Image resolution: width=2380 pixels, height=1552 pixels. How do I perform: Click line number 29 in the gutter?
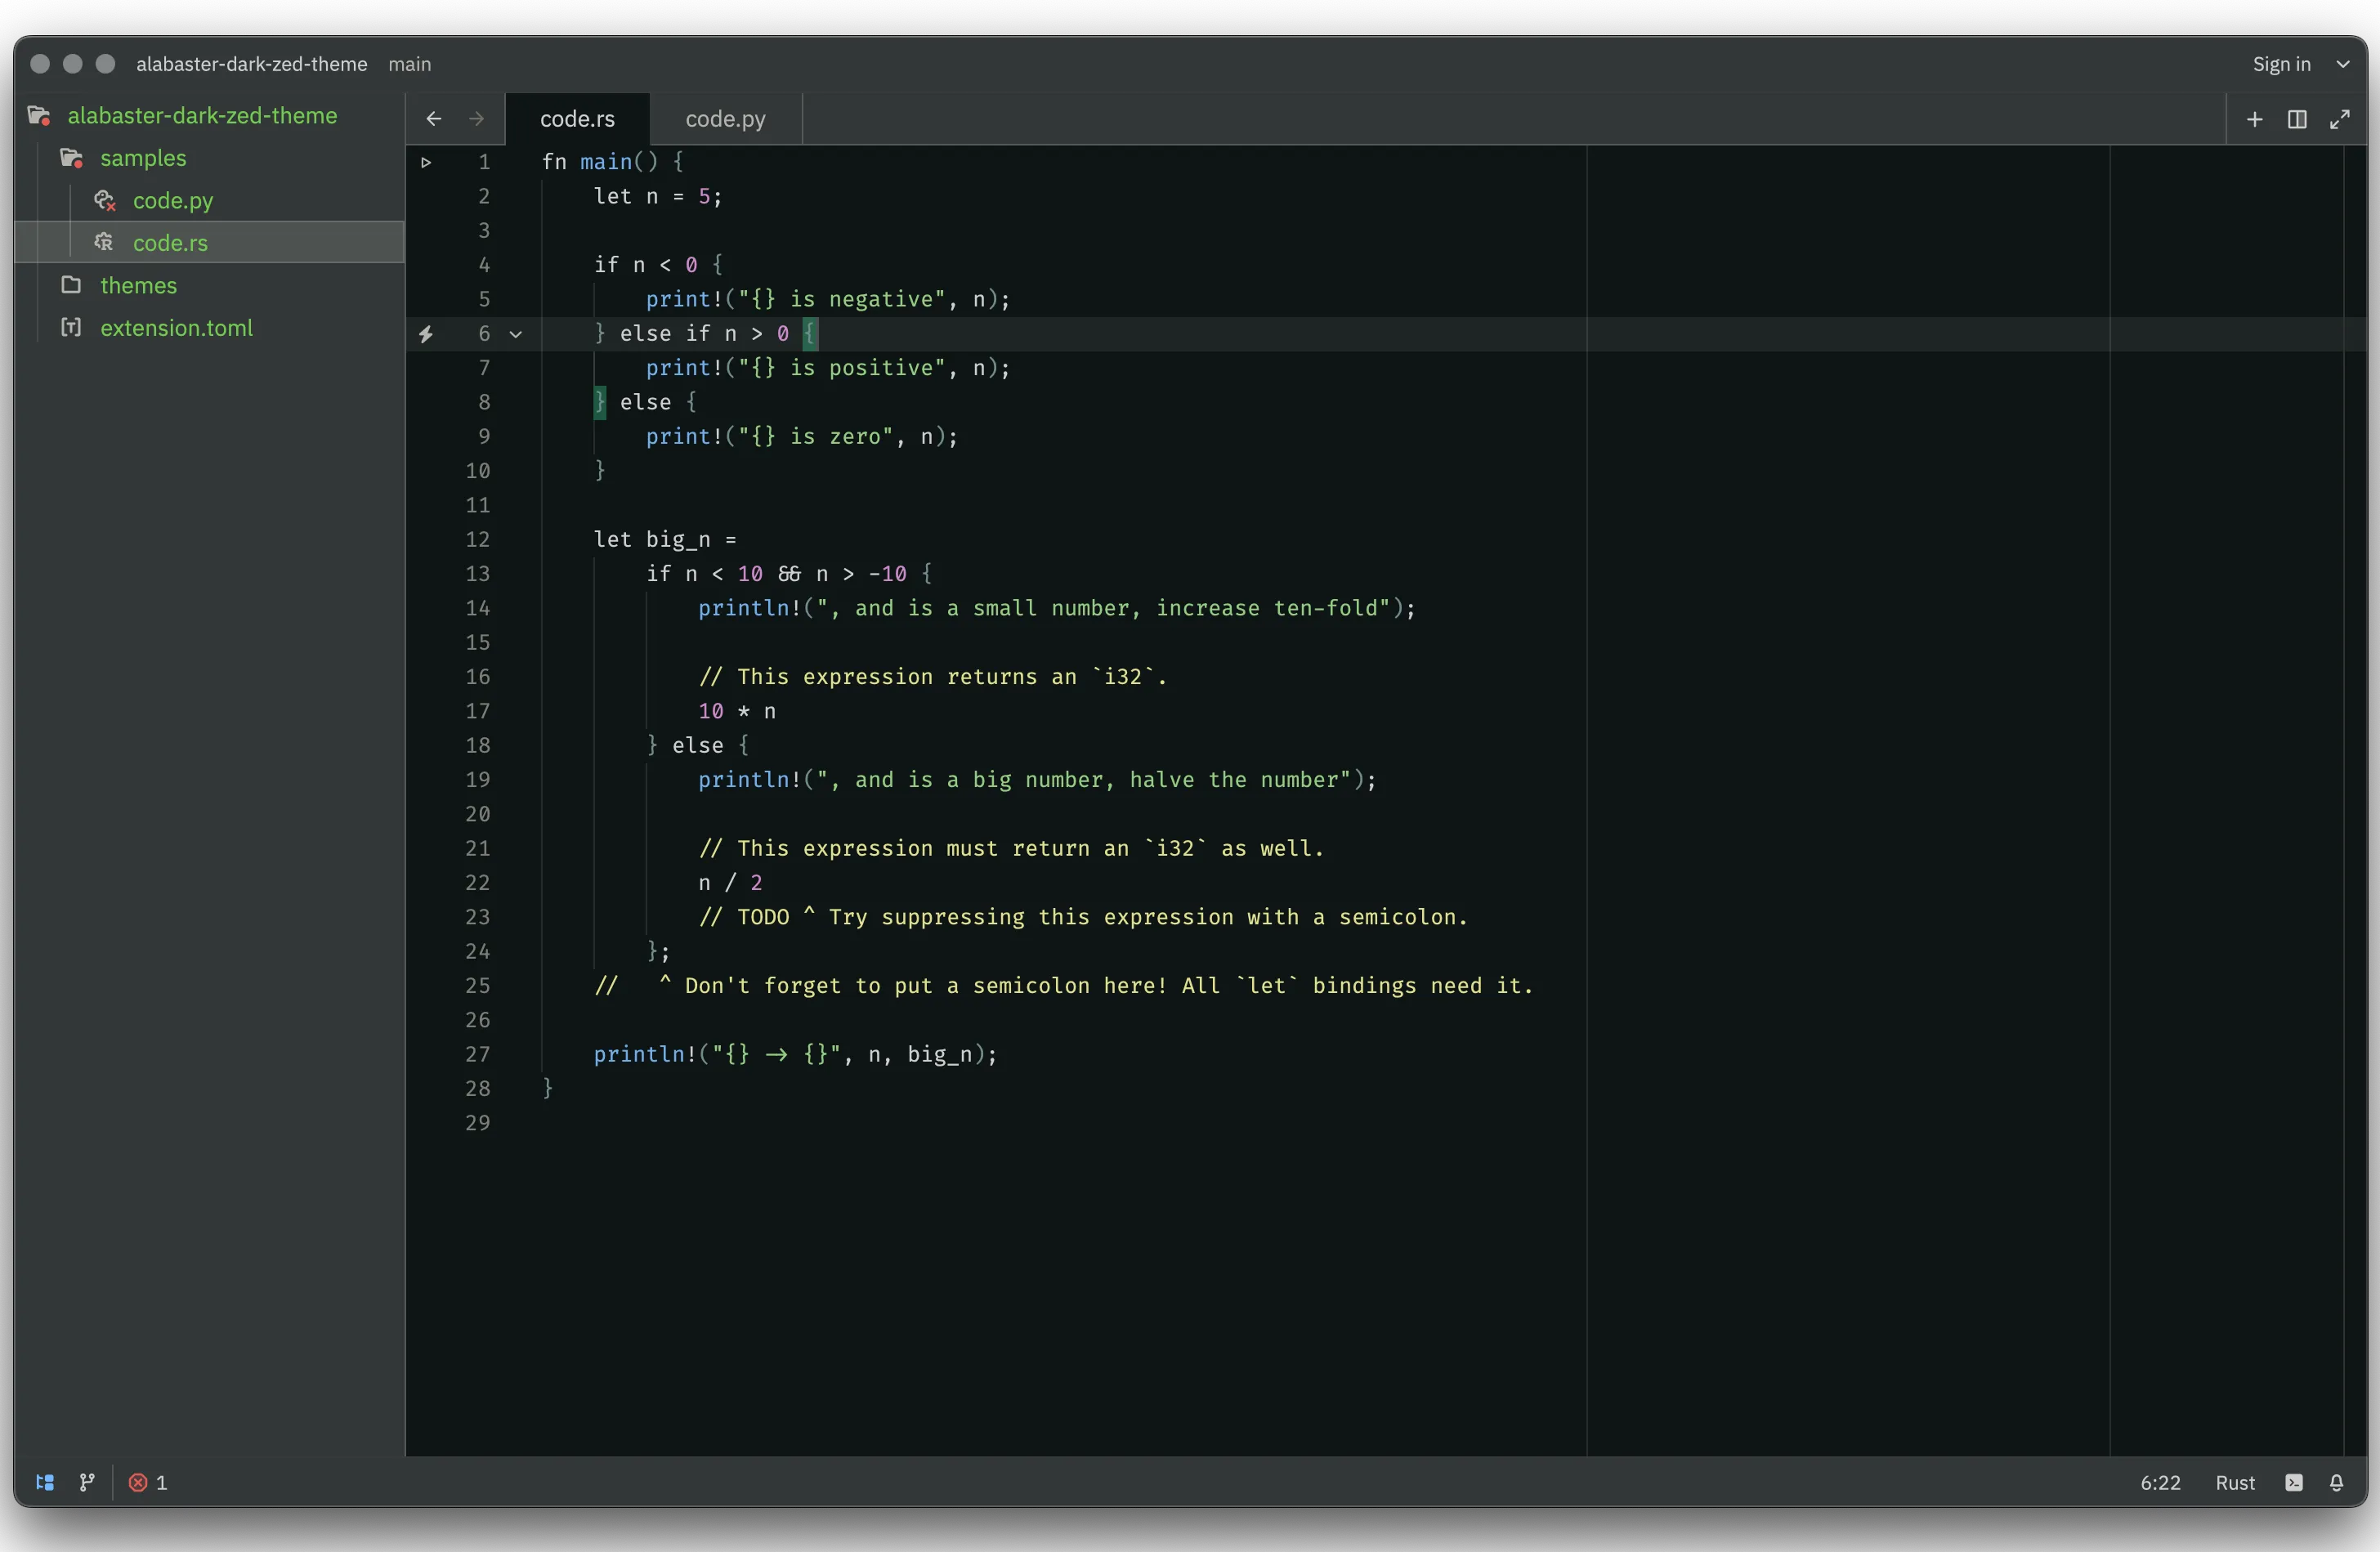pos(478,1123)
